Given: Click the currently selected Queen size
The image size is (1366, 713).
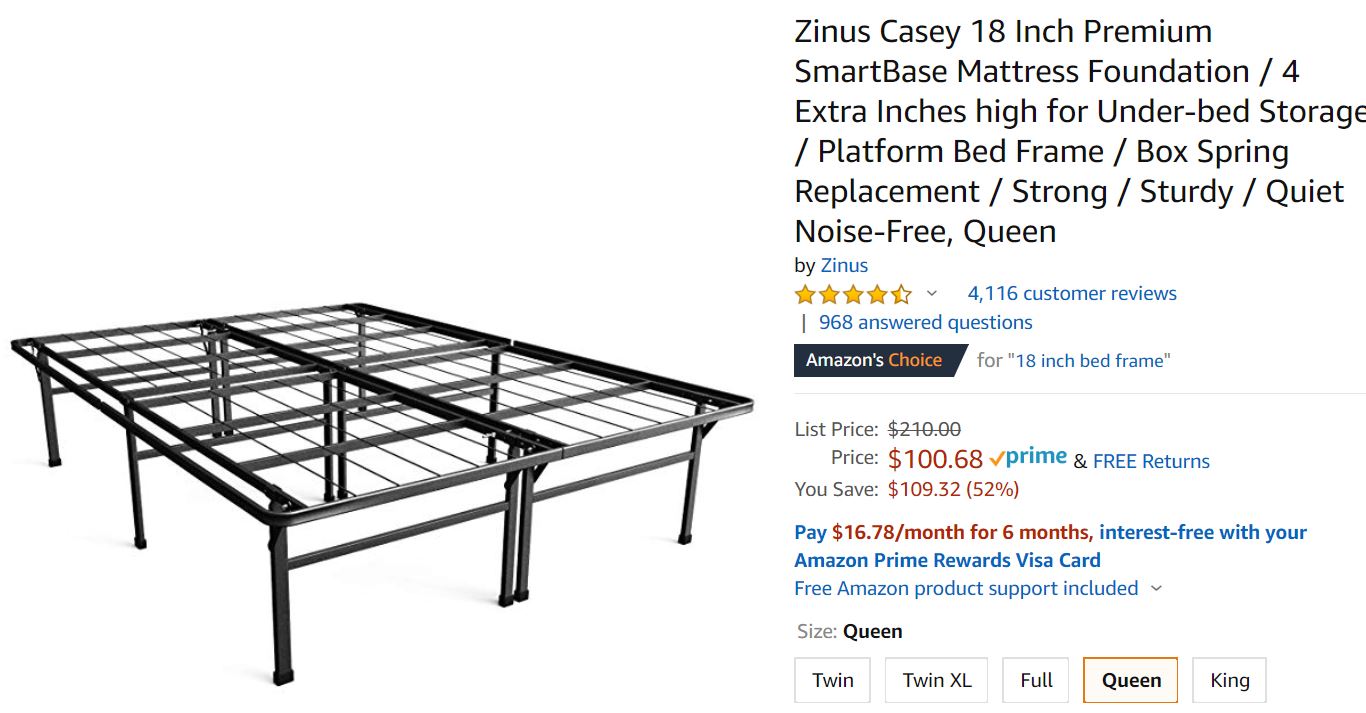Looking at the screenshot, I should tap(1130, 680).
